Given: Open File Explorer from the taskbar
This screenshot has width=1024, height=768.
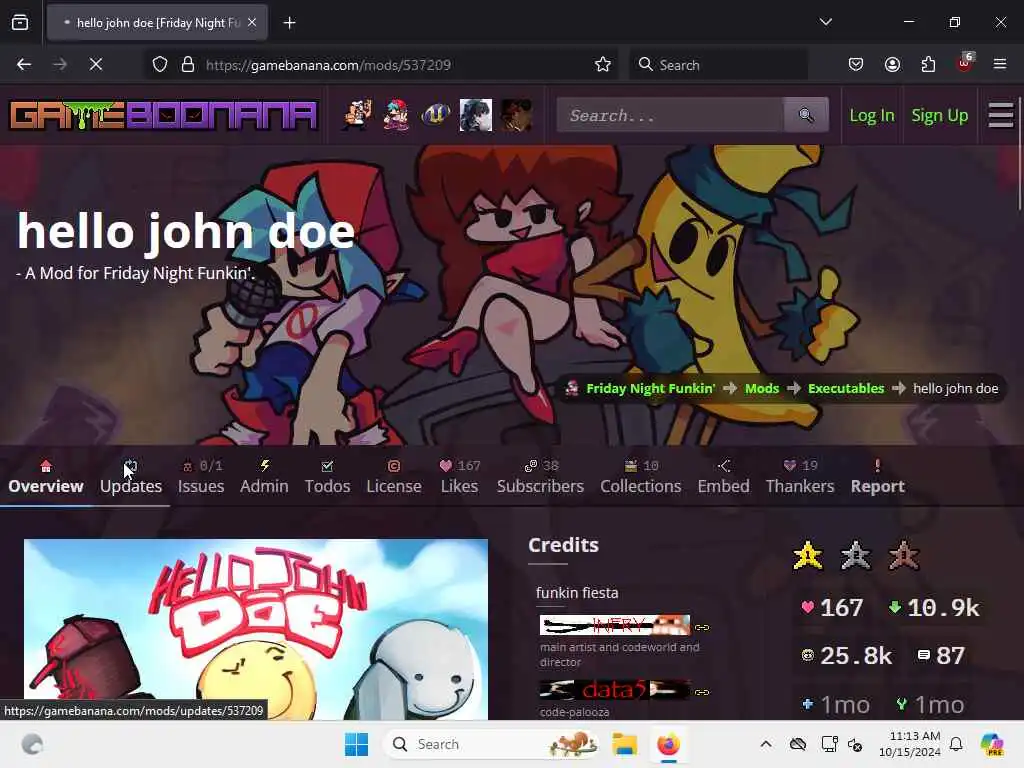Looking at the screenshot, I should 624,744.
